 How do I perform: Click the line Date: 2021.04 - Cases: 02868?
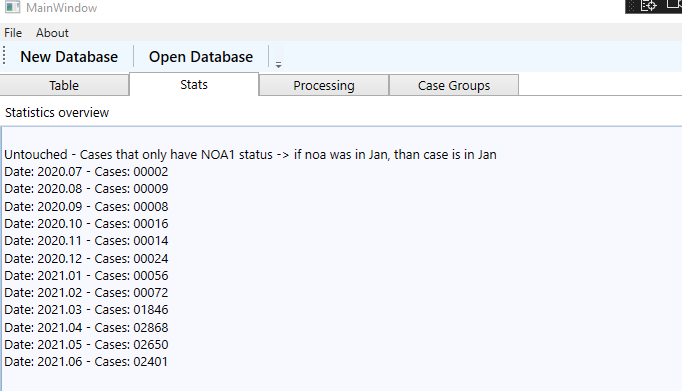tap(86, 328)
